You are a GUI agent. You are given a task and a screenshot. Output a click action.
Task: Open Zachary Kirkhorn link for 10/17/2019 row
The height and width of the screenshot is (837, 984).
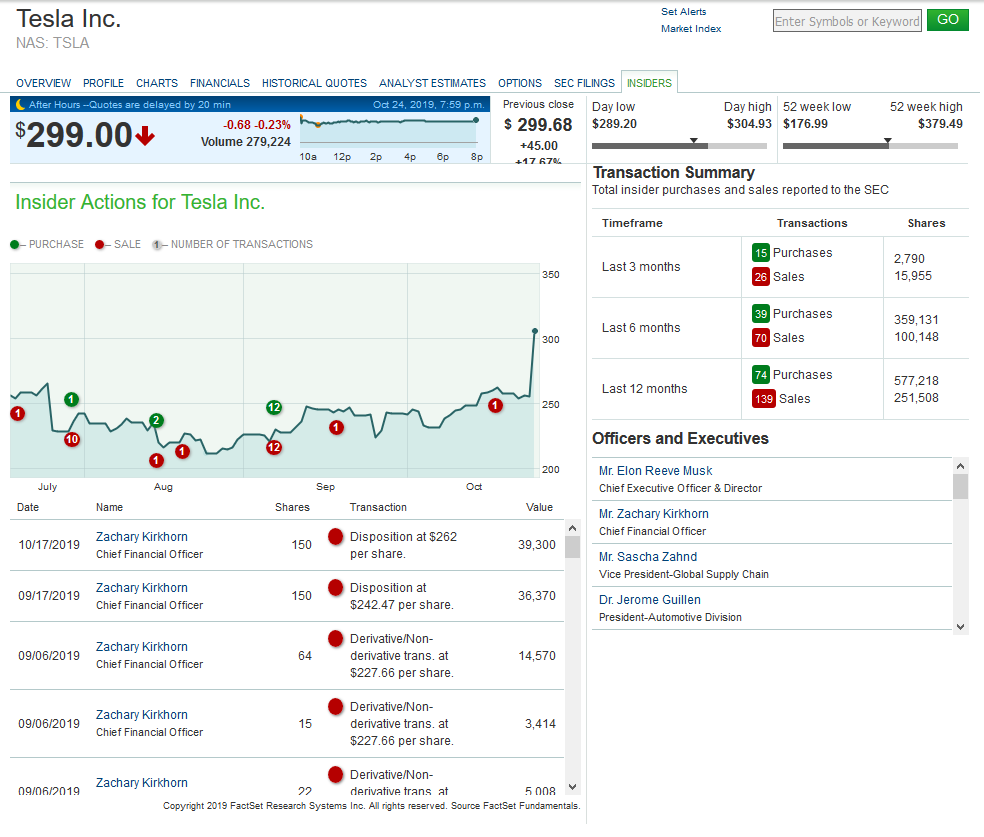pos(142,536)
